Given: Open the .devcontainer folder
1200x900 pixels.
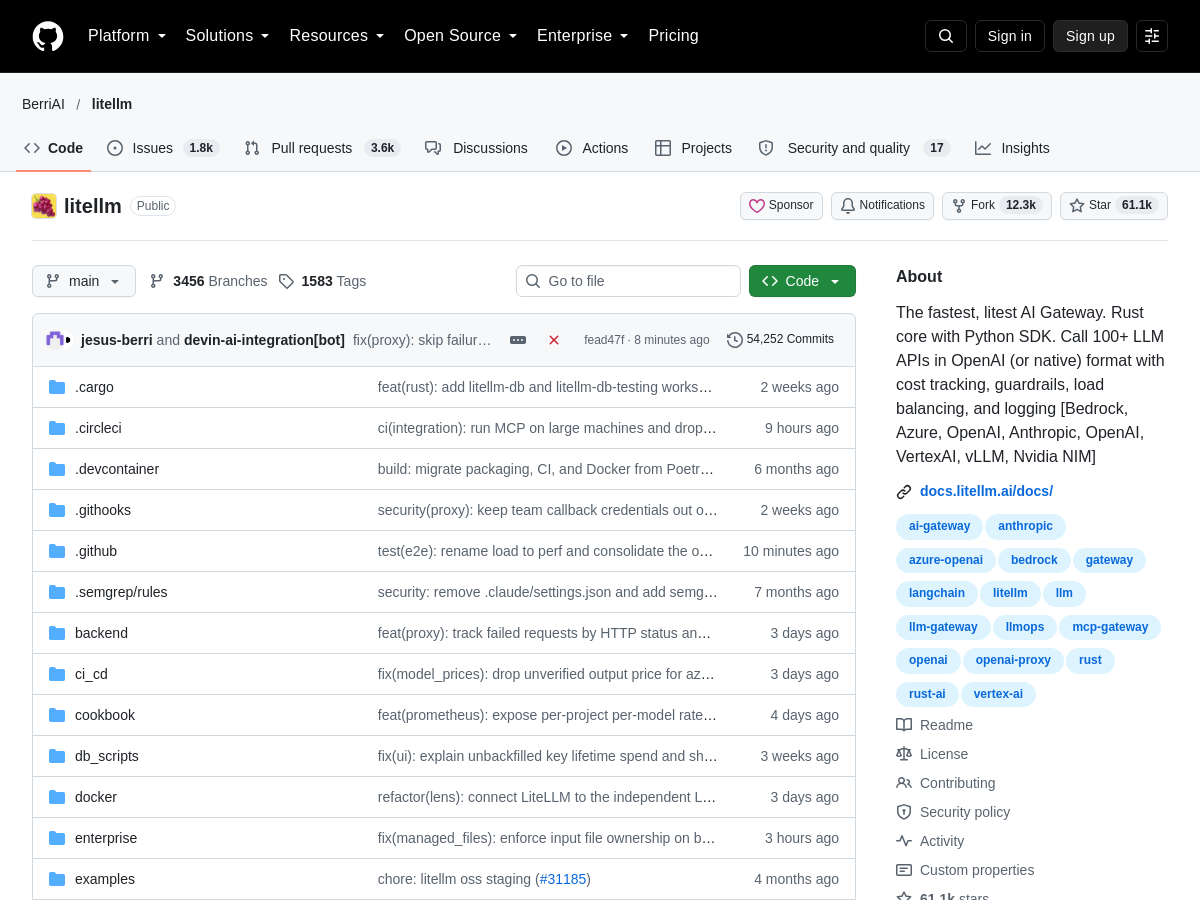Looking at the screenshot, I should point(117,469).
